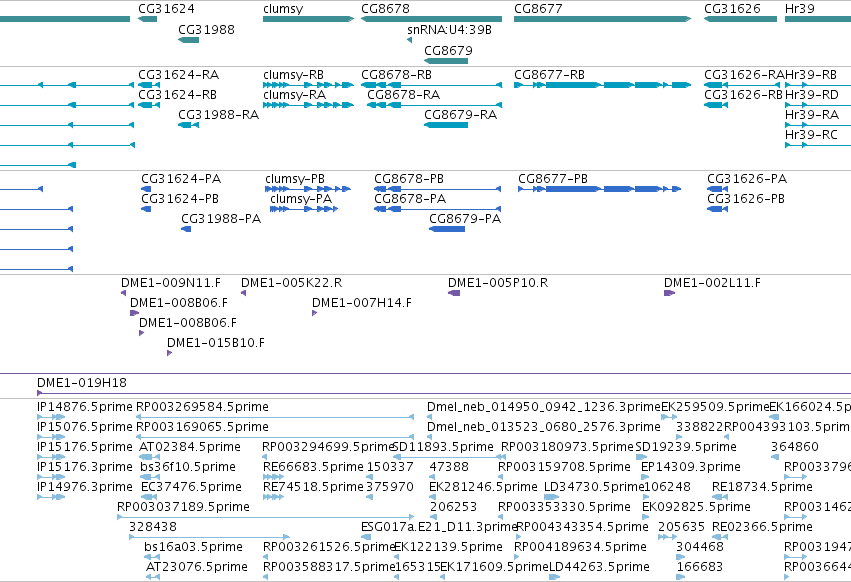Click the CG31988-RA transcript

(x=188, y=125)
